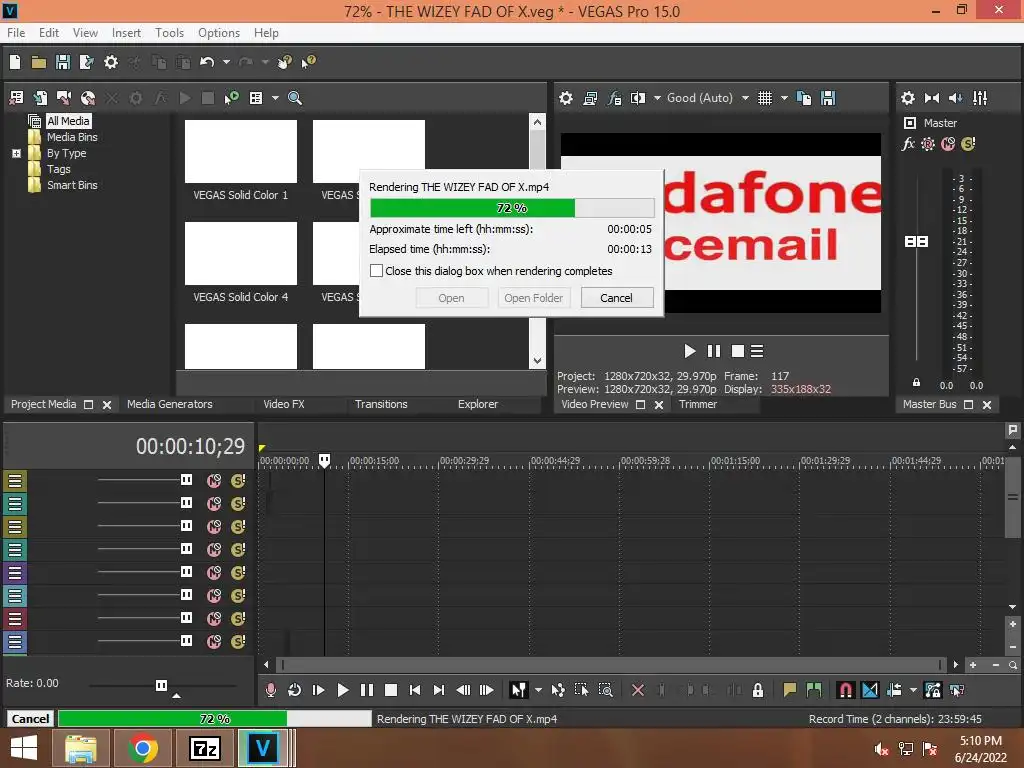Click the Master volume fader handle

click(x=916, y=242)
